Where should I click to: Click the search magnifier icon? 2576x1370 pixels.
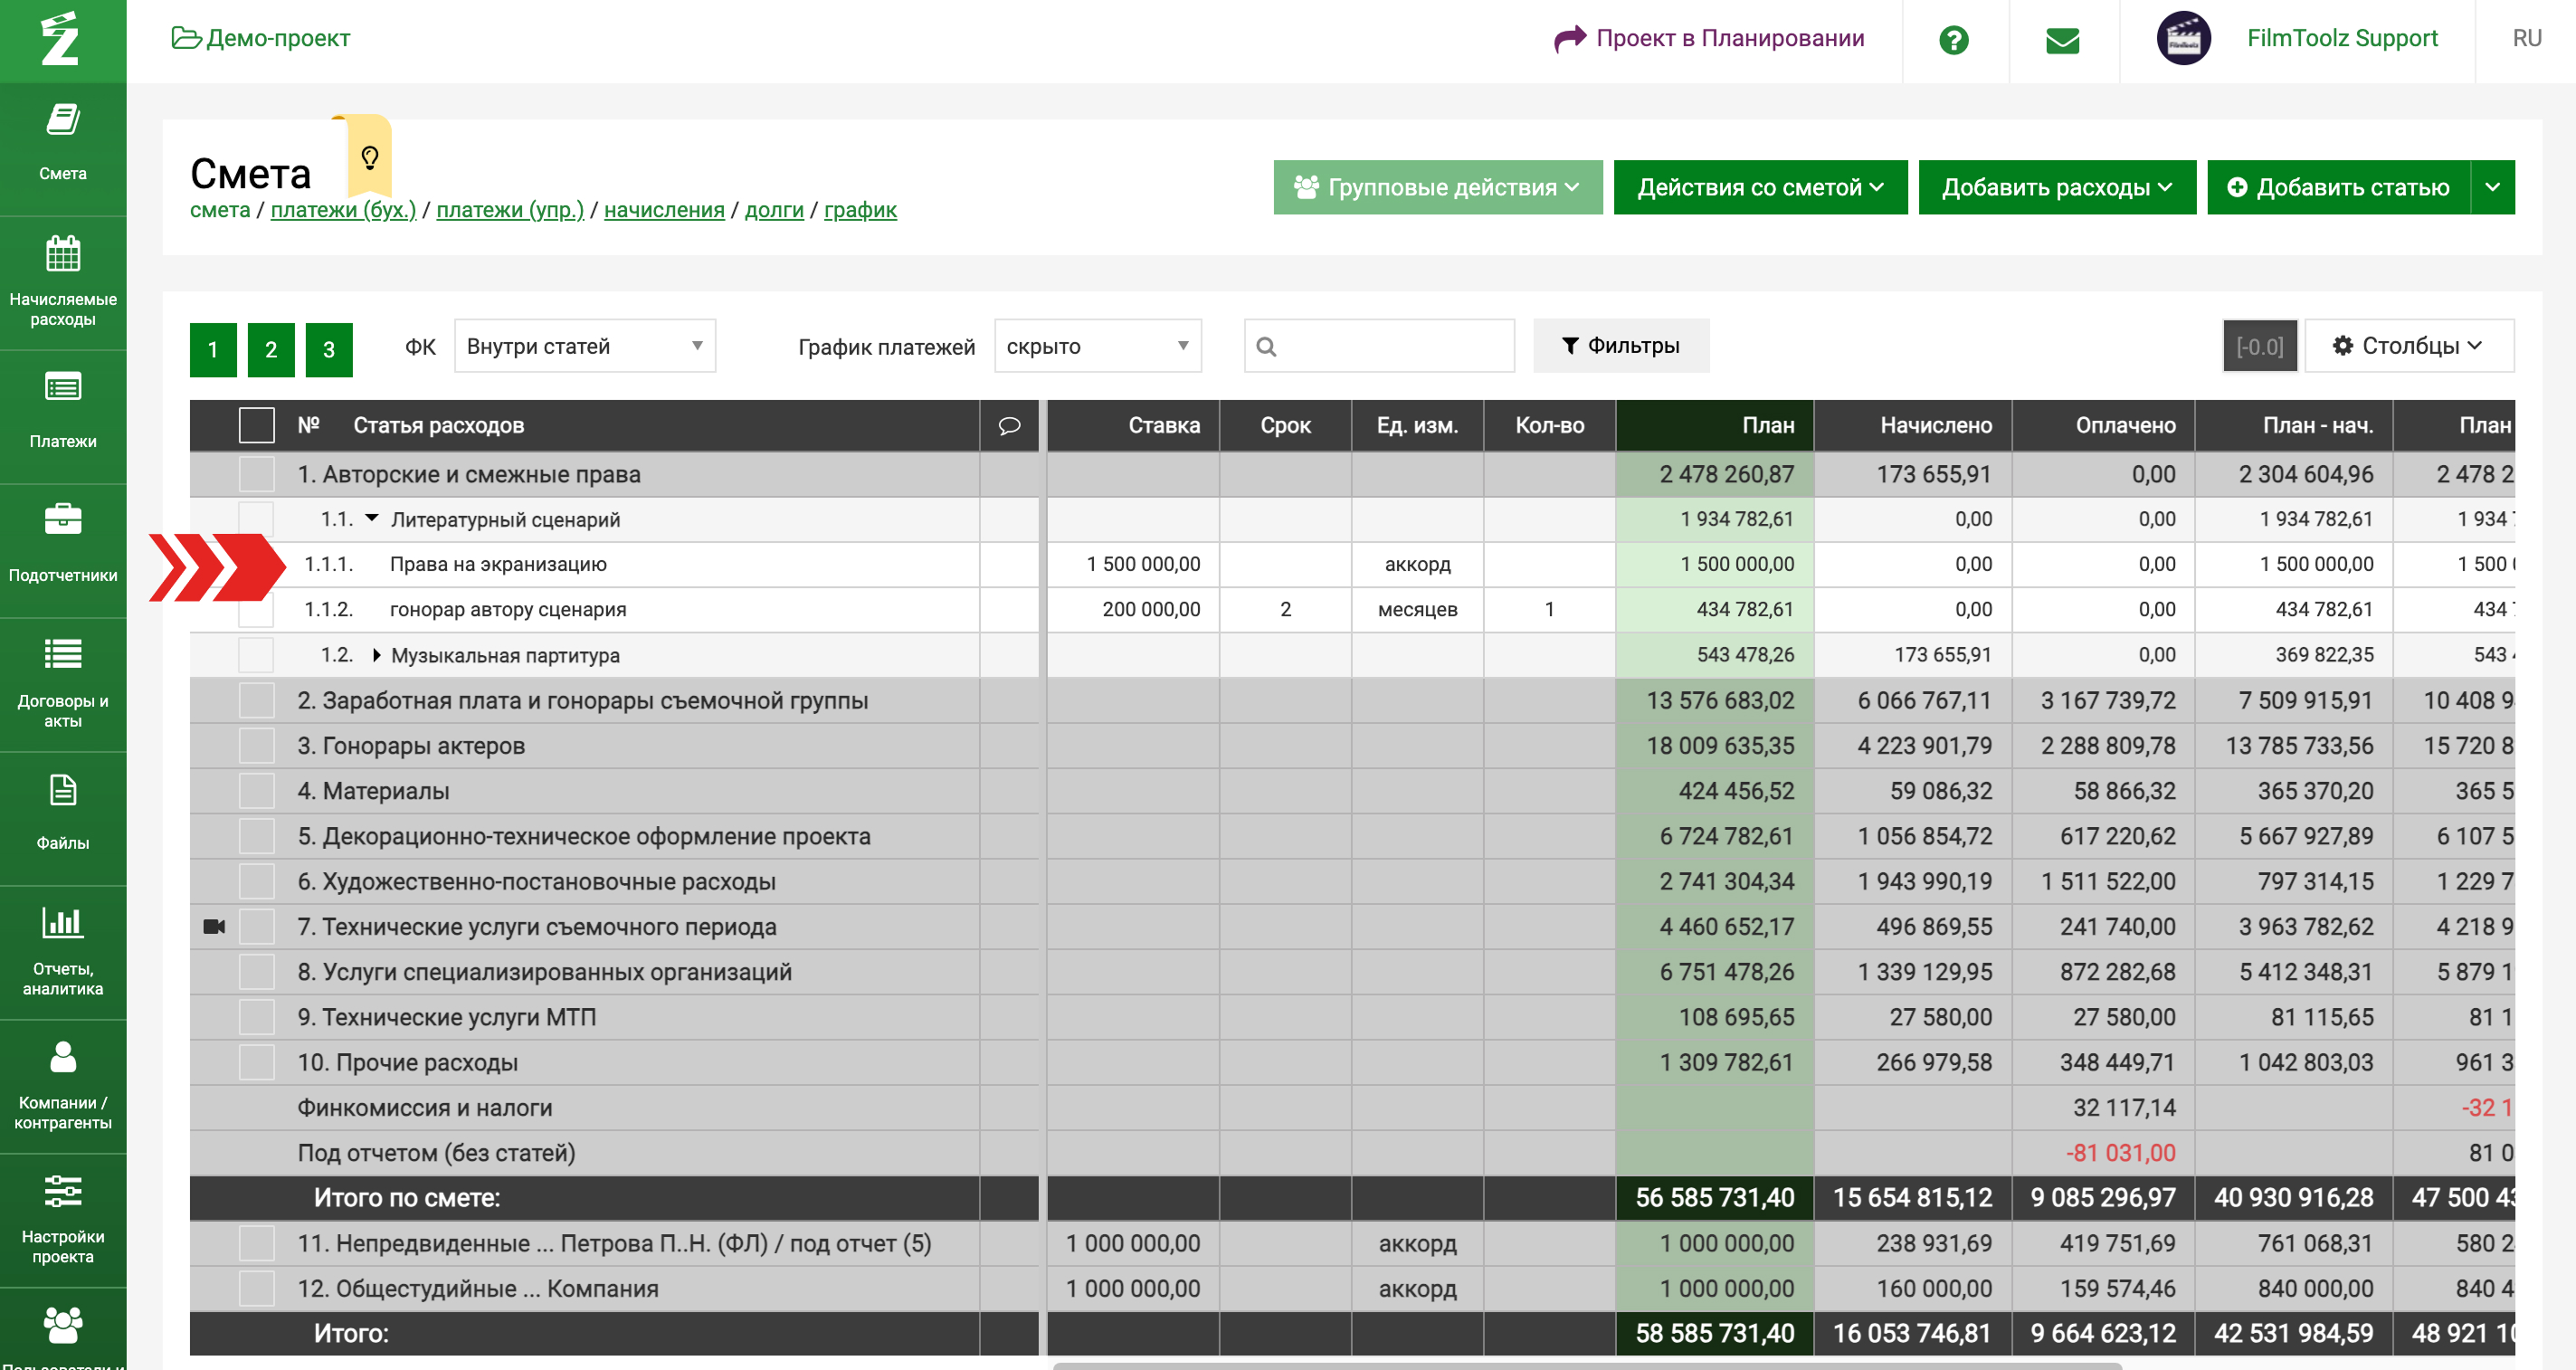coord(1266,346)
